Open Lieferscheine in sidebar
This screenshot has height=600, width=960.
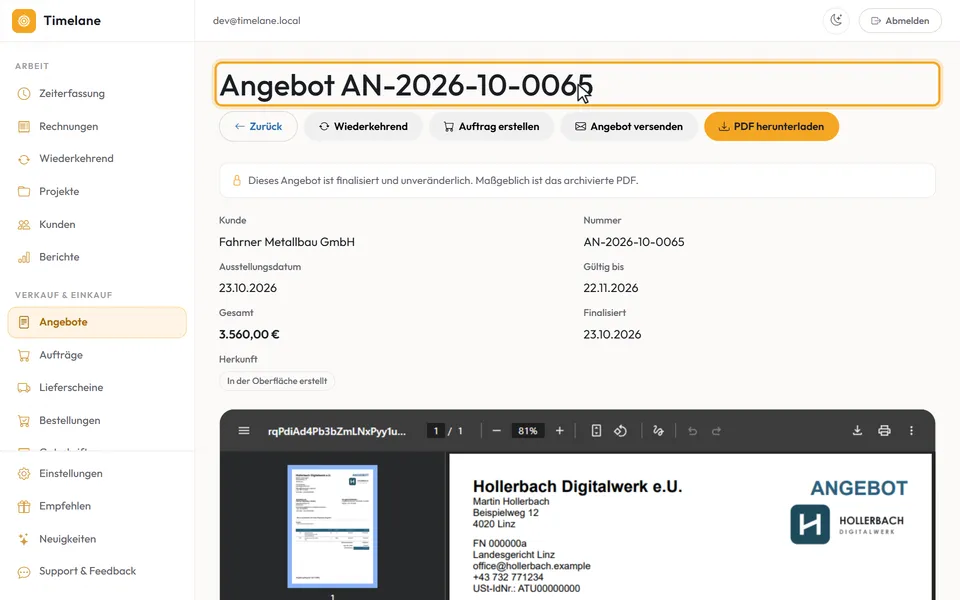[x=97, y=388]
